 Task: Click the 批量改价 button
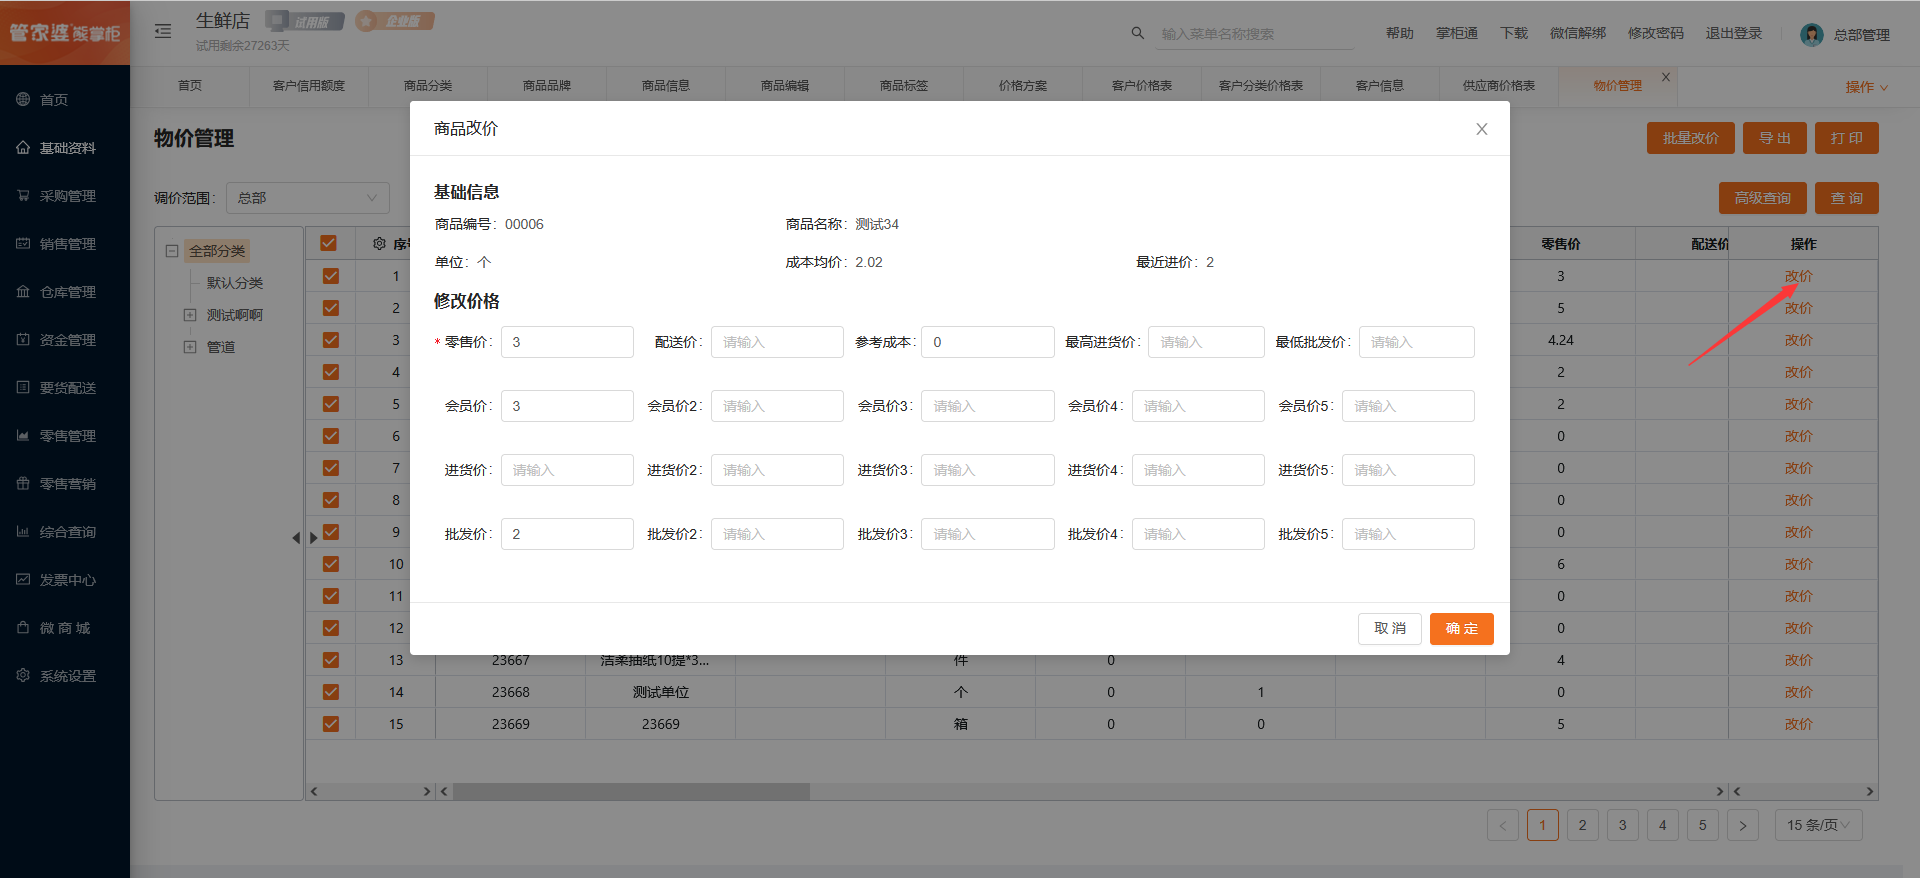1691,138
